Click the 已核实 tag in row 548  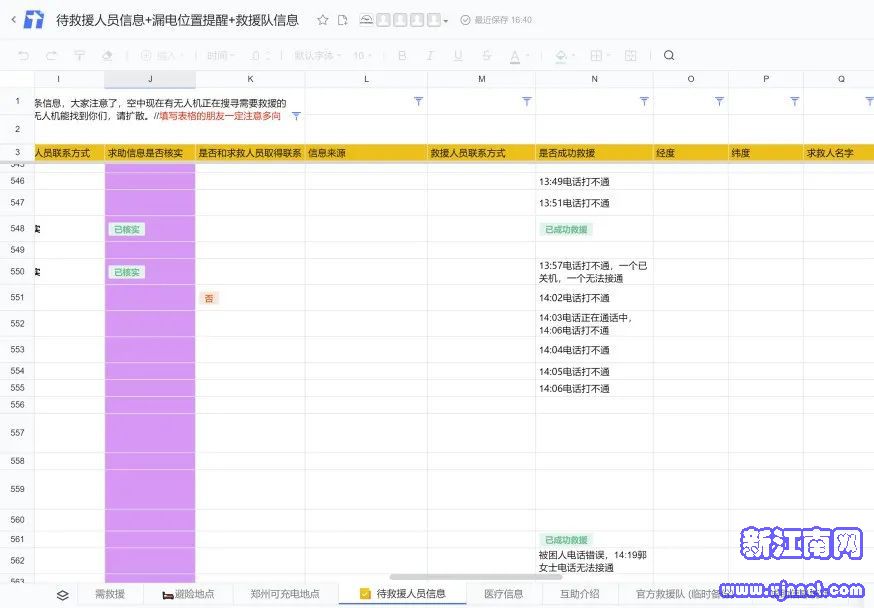pos(127,229)
